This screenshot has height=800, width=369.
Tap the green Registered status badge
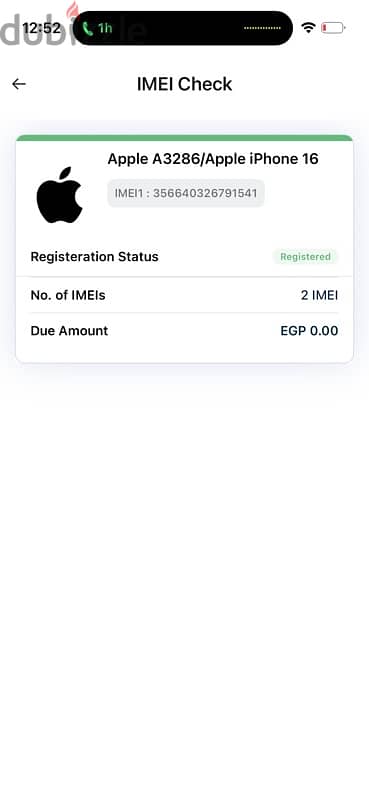tap(305, 257)
